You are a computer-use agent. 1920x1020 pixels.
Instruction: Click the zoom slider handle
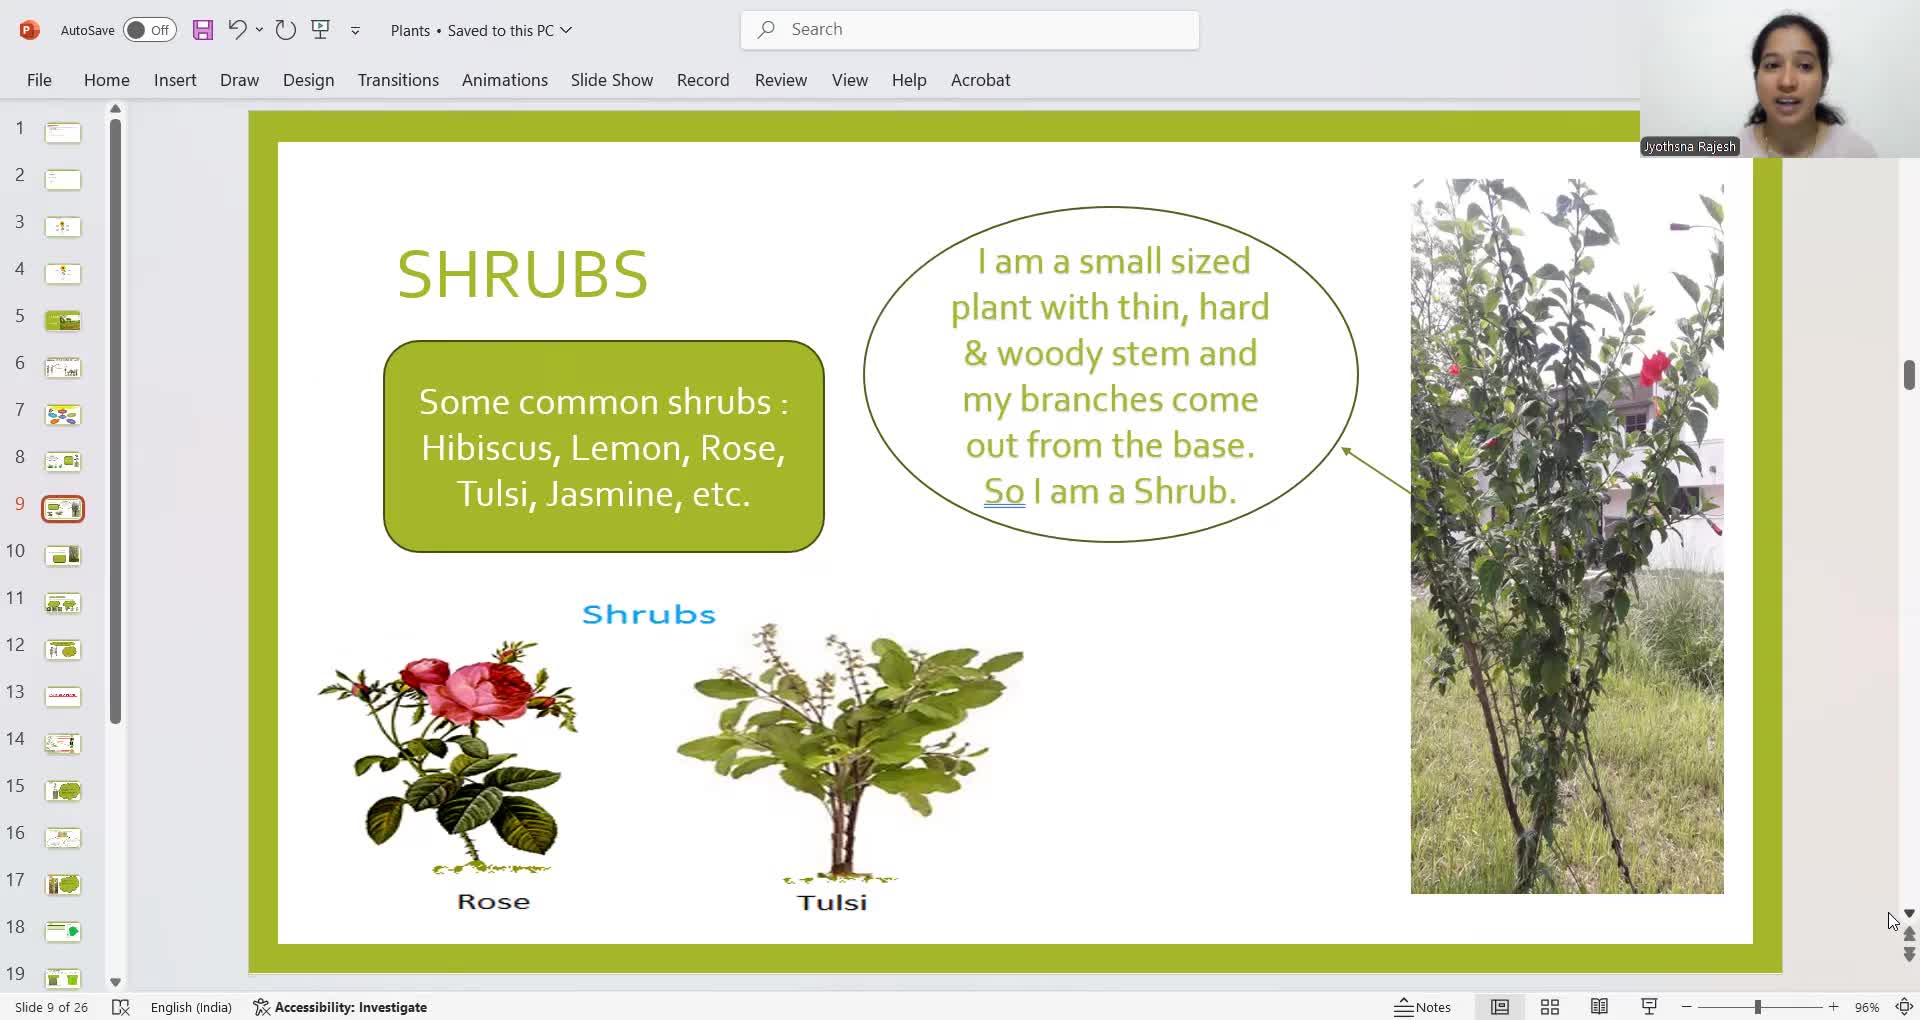click(1757, 1007)
